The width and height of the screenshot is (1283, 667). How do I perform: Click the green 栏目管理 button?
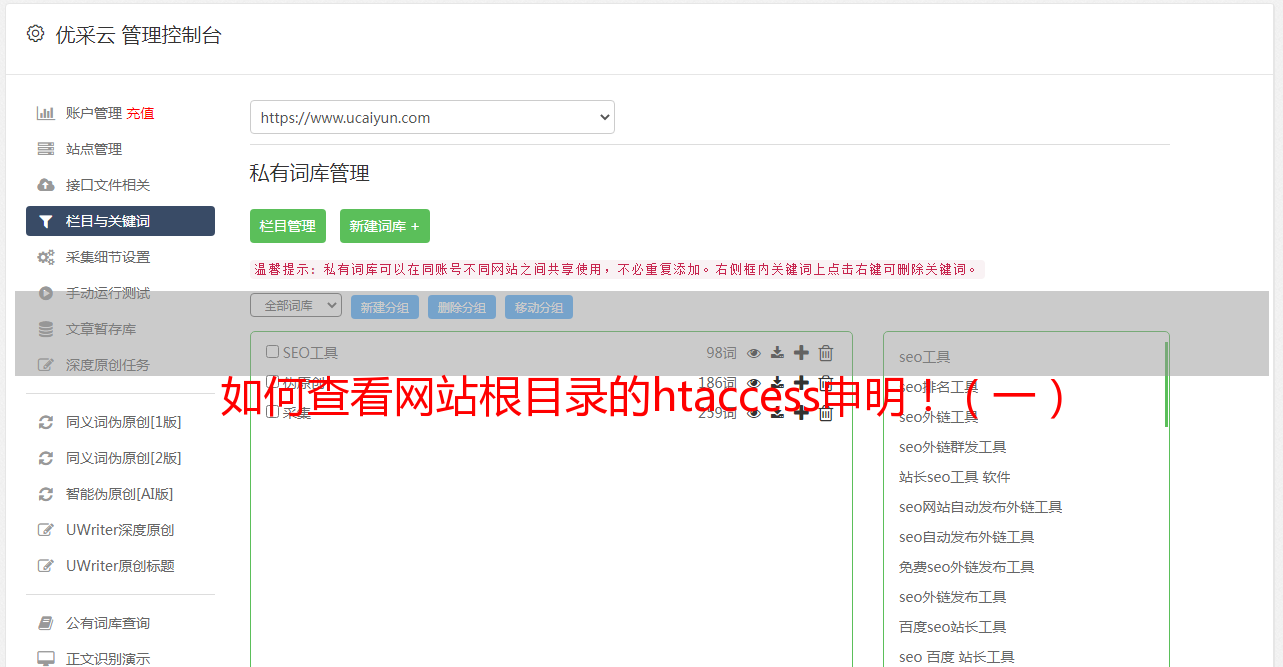(x=288, y=226)
